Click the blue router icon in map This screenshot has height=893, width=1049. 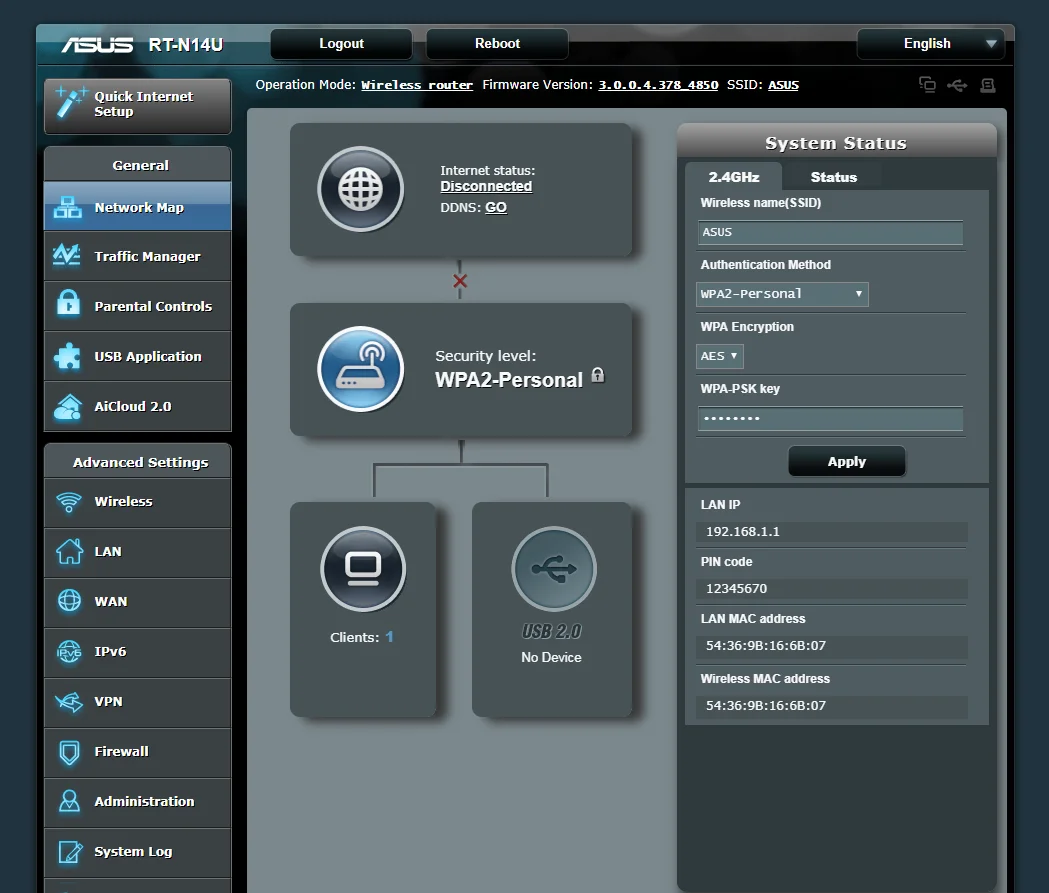click(361, 369)
